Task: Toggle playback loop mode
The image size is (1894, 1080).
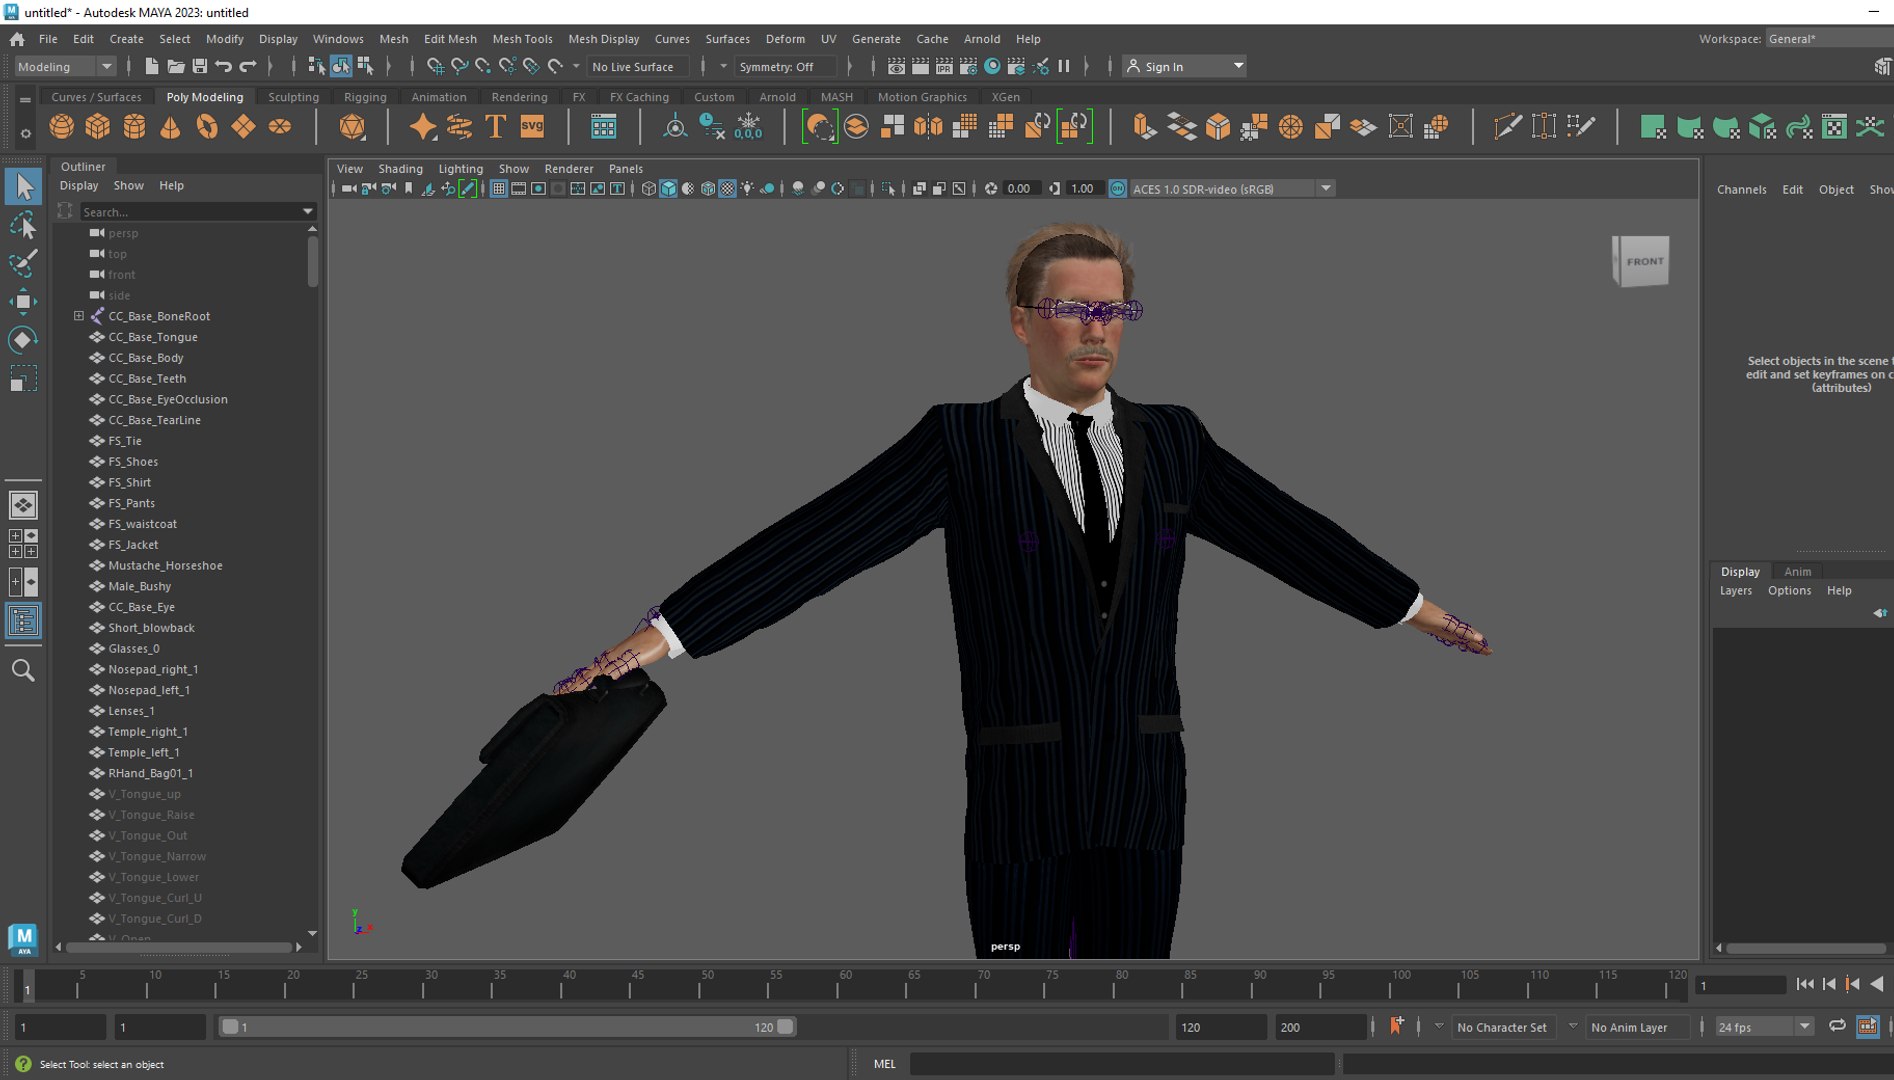Action: tap(1837, 1027)
